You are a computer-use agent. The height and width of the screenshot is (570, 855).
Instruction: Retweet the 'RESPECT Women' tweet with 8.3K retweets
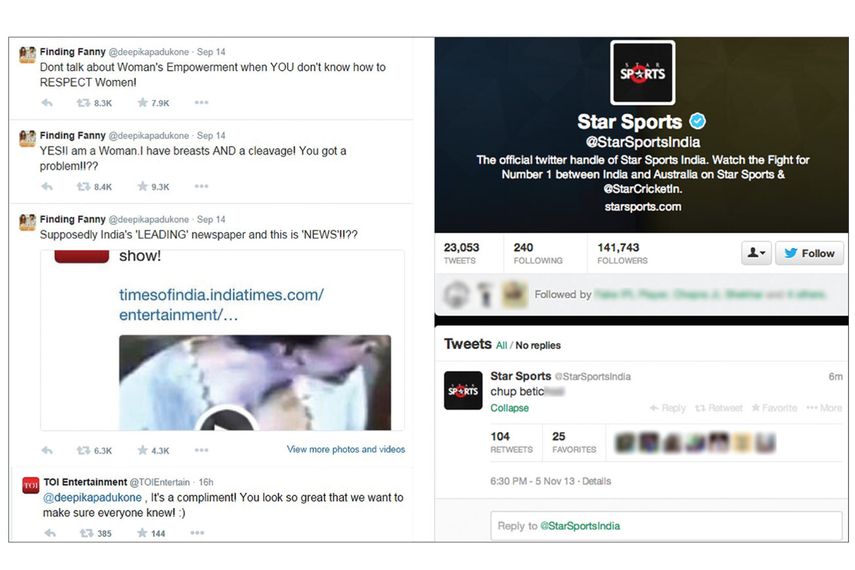click(x=94, y=103)
